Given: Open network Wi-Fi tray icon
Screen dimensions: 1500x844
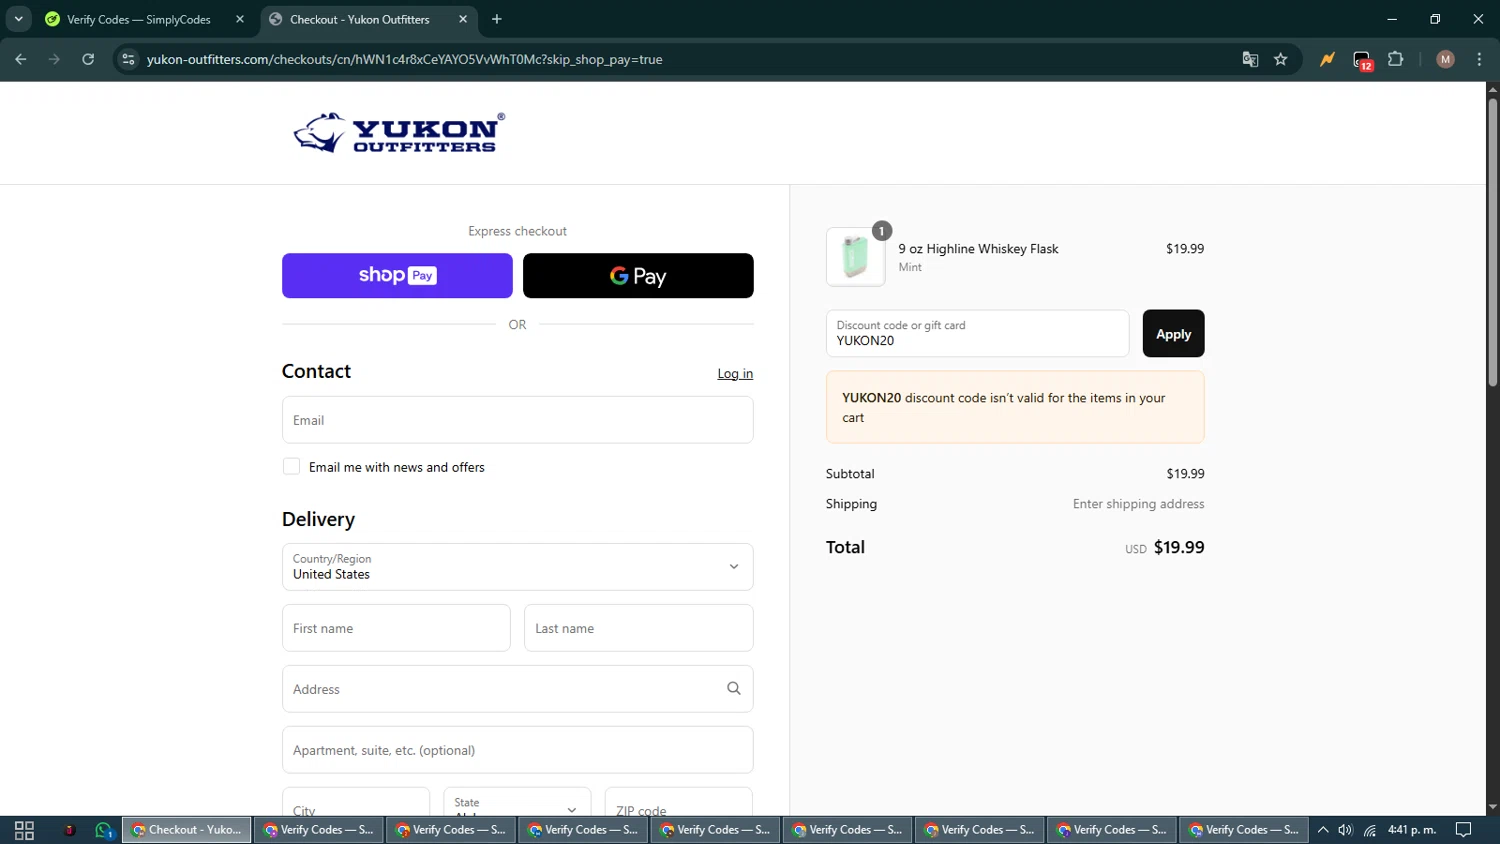Looking at the screenshot, I should click(1370, 830).
